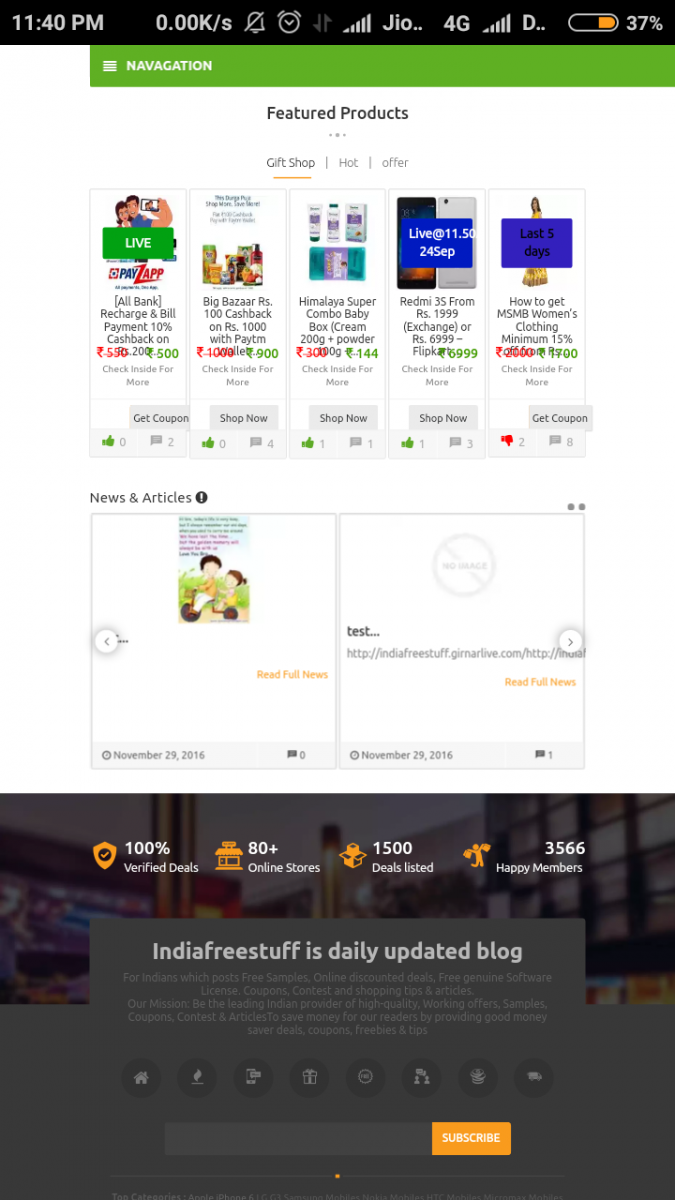Click the home icon in footer
The height and width of the screenshot is (1200, 675).
tap(141, 1077)
